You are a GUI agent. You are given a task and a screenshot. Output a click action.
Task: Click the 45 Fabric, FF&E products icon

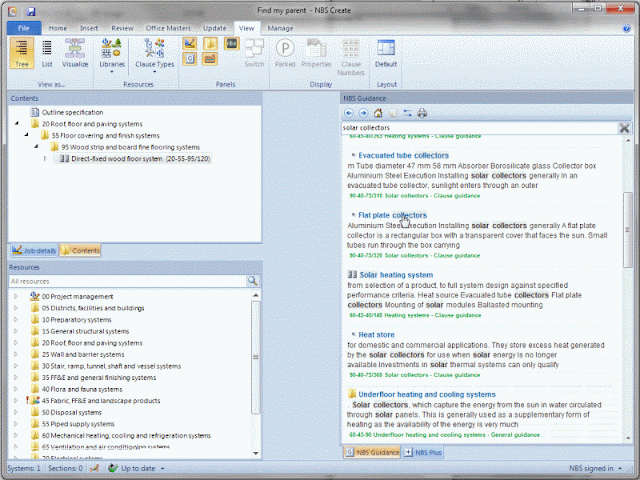tap(36, 400)
